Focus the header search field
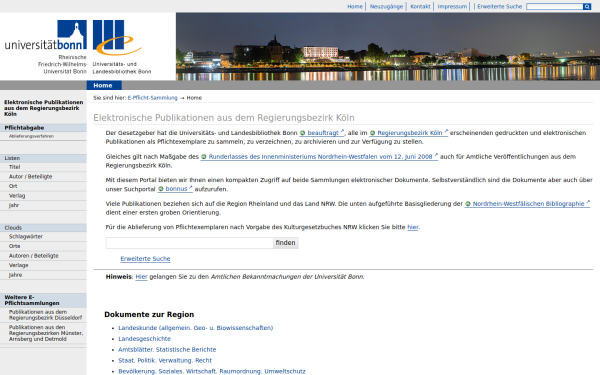Image resolution: width=600 pixels, height=375 pixels. pos(554,7)
